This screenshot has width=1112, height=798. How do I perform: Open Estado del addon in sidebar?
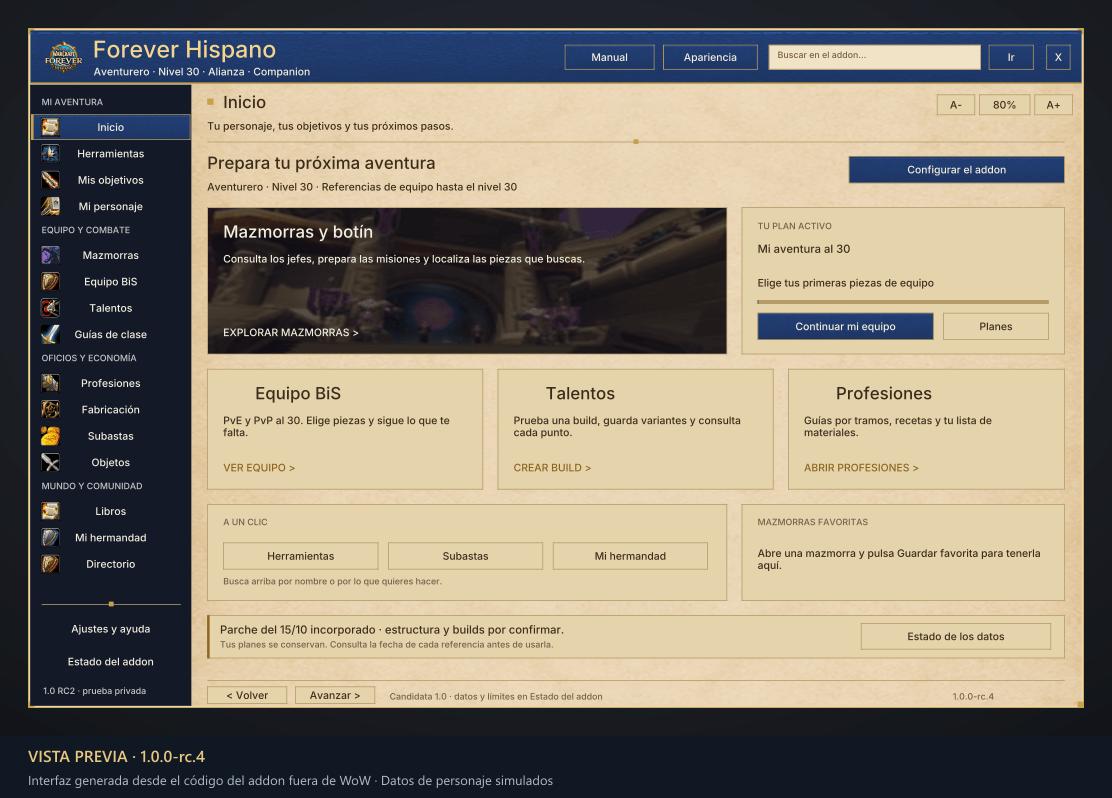(111, 662)
